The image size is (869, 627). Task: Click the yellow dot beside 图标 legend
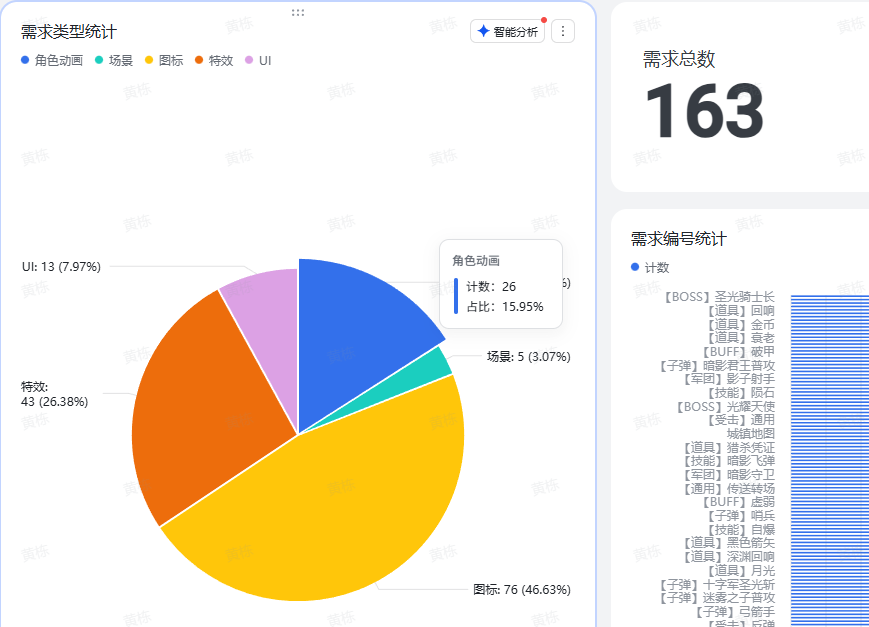coord(150,61)
